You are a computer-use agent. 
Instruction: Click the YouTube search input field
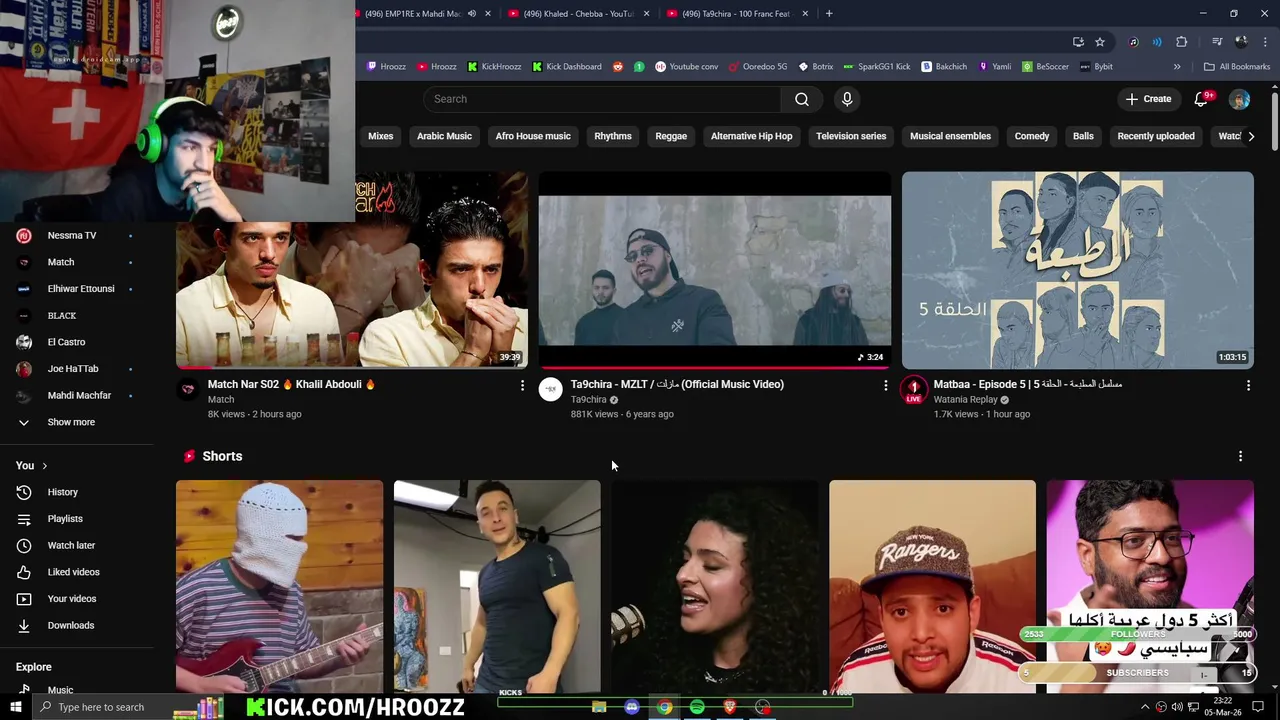[x=603, y=99]
